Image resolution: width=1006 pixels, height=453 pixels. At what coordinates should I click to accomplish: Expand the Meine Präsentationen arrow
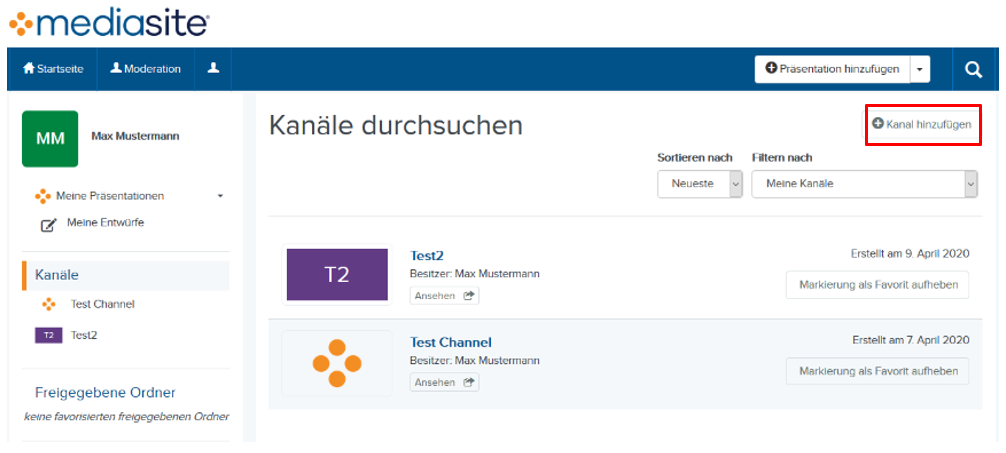[x=220, y=196]
